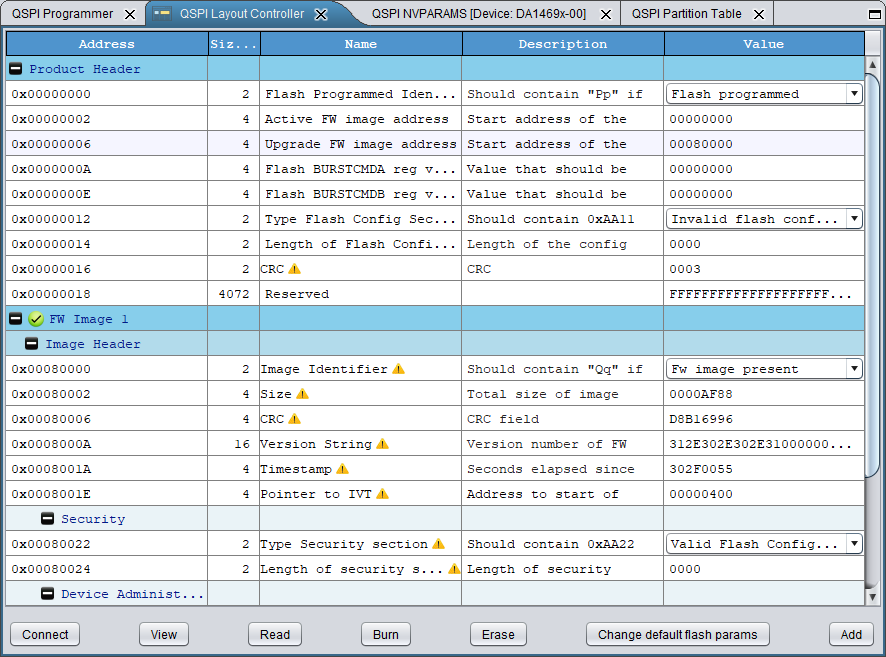Click warning icon on CRC row at 0x00080006
The width and height of the screenshot is (886, 657).
pyautogui.click(x=294, y=419)
